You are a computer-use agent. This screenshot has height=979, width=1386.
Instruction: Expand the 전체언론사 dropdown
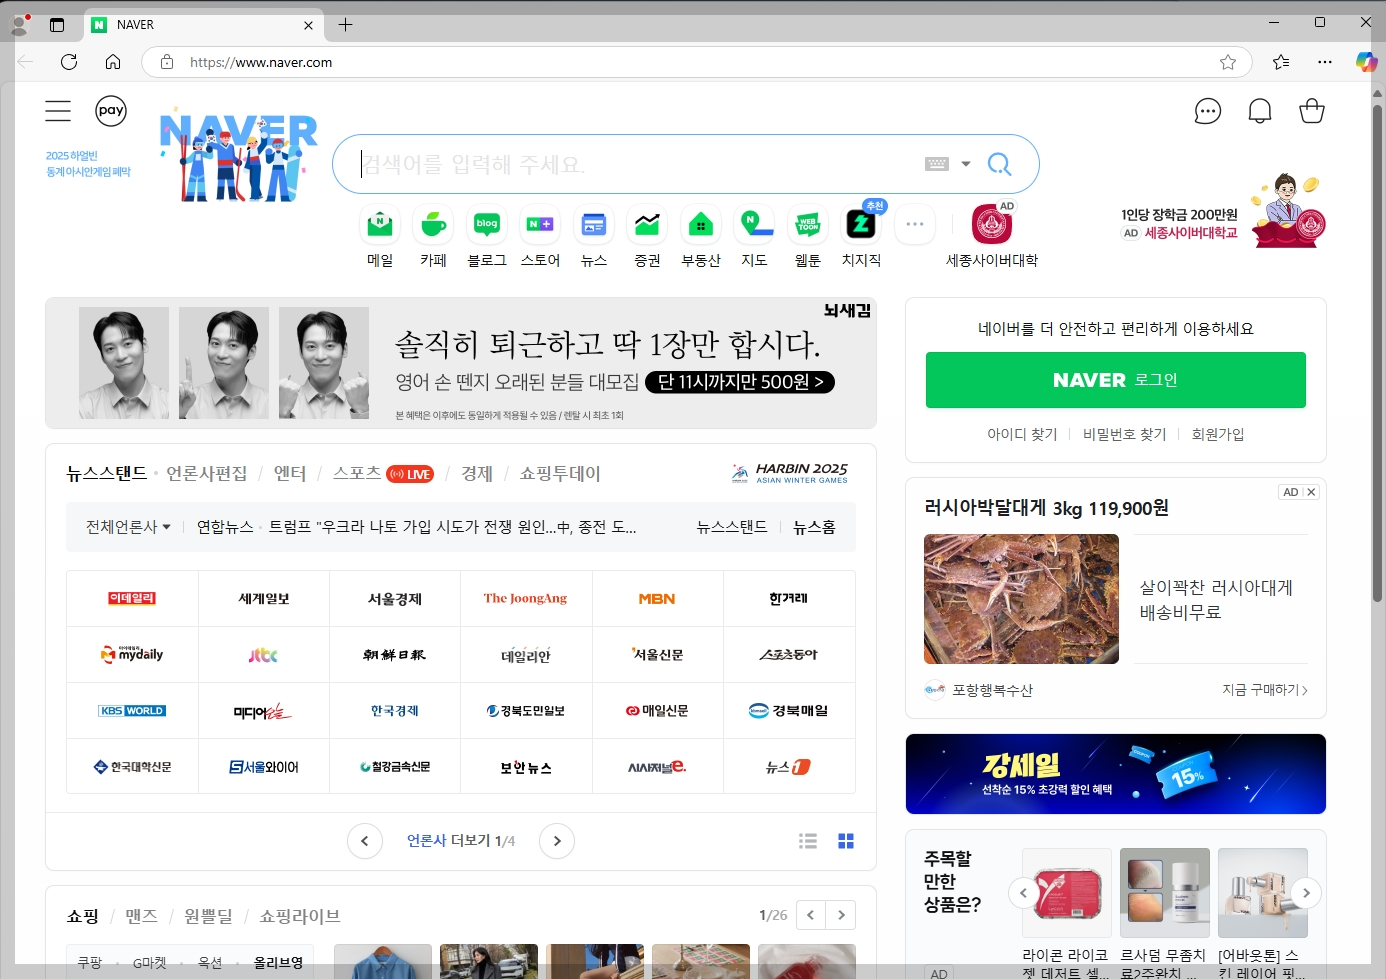(128, 527)
